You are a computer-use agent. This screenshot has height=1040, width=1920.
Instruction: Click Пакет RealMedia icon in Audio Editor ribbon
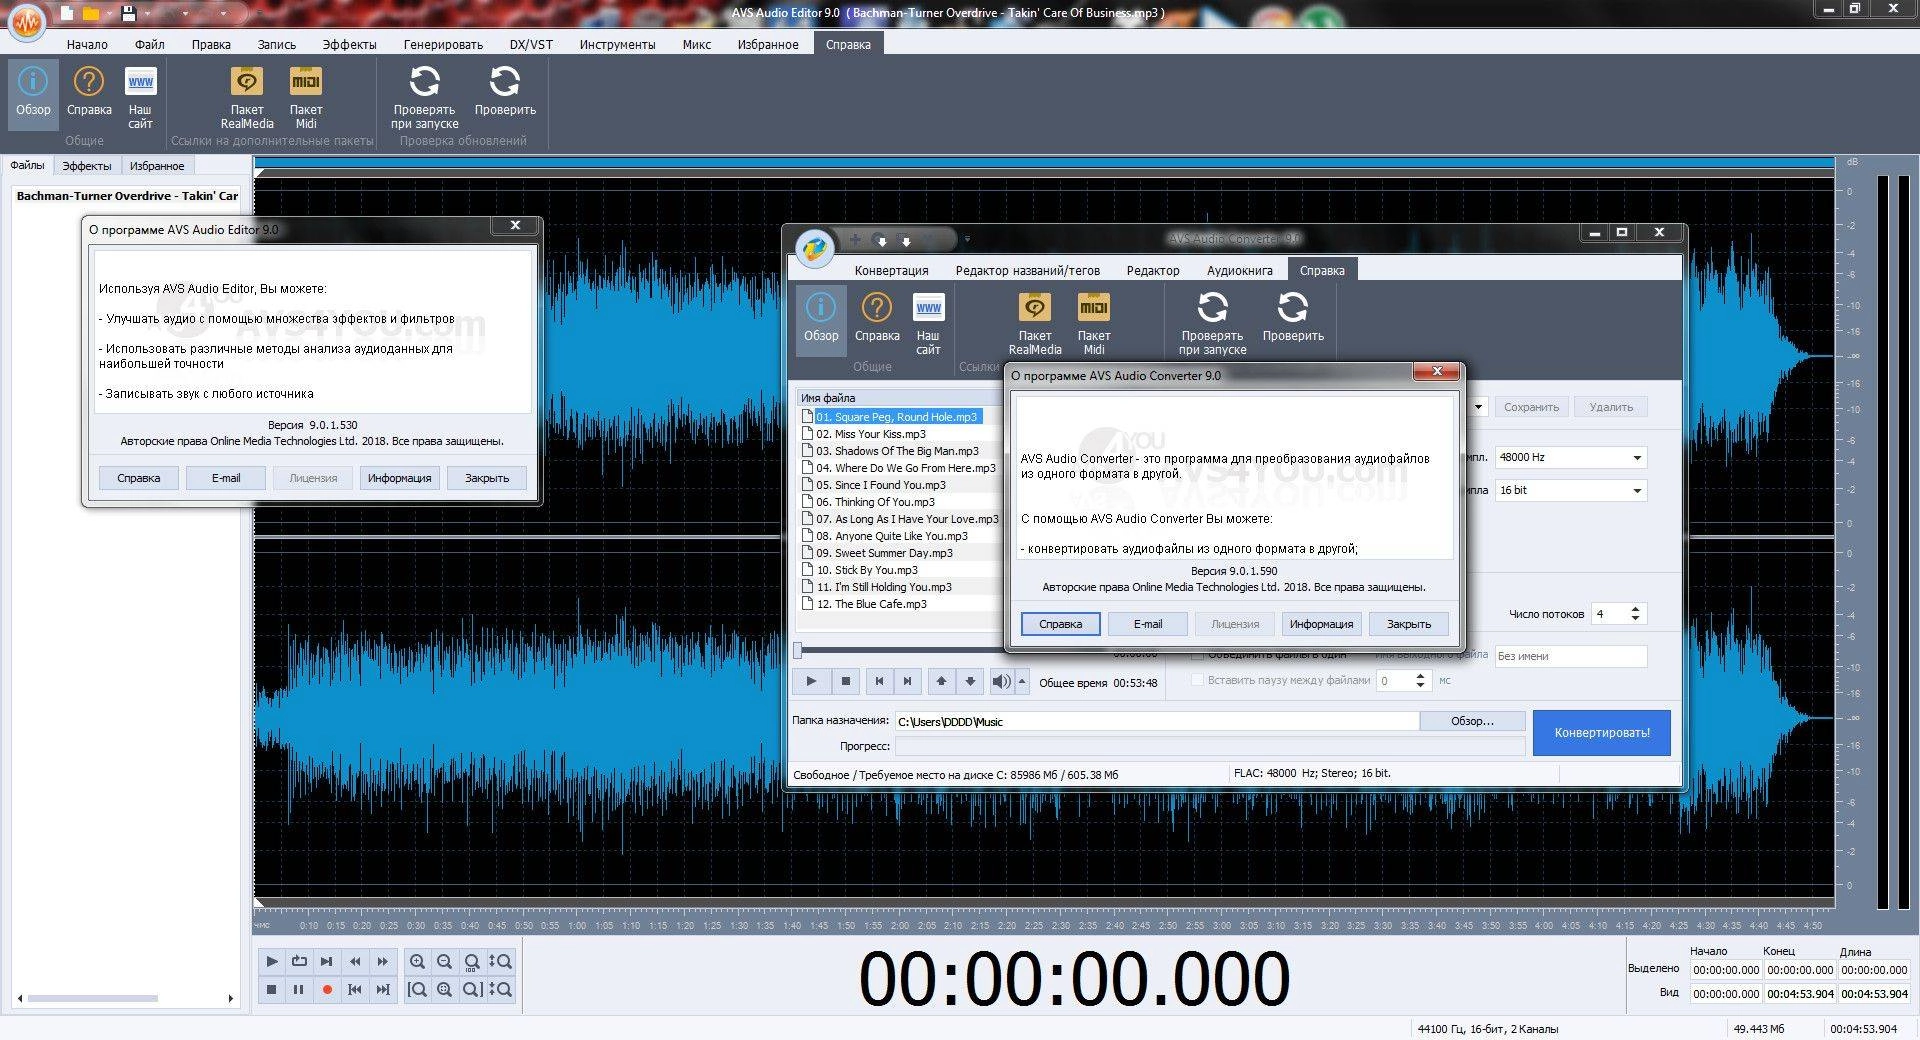coord(247,97)
